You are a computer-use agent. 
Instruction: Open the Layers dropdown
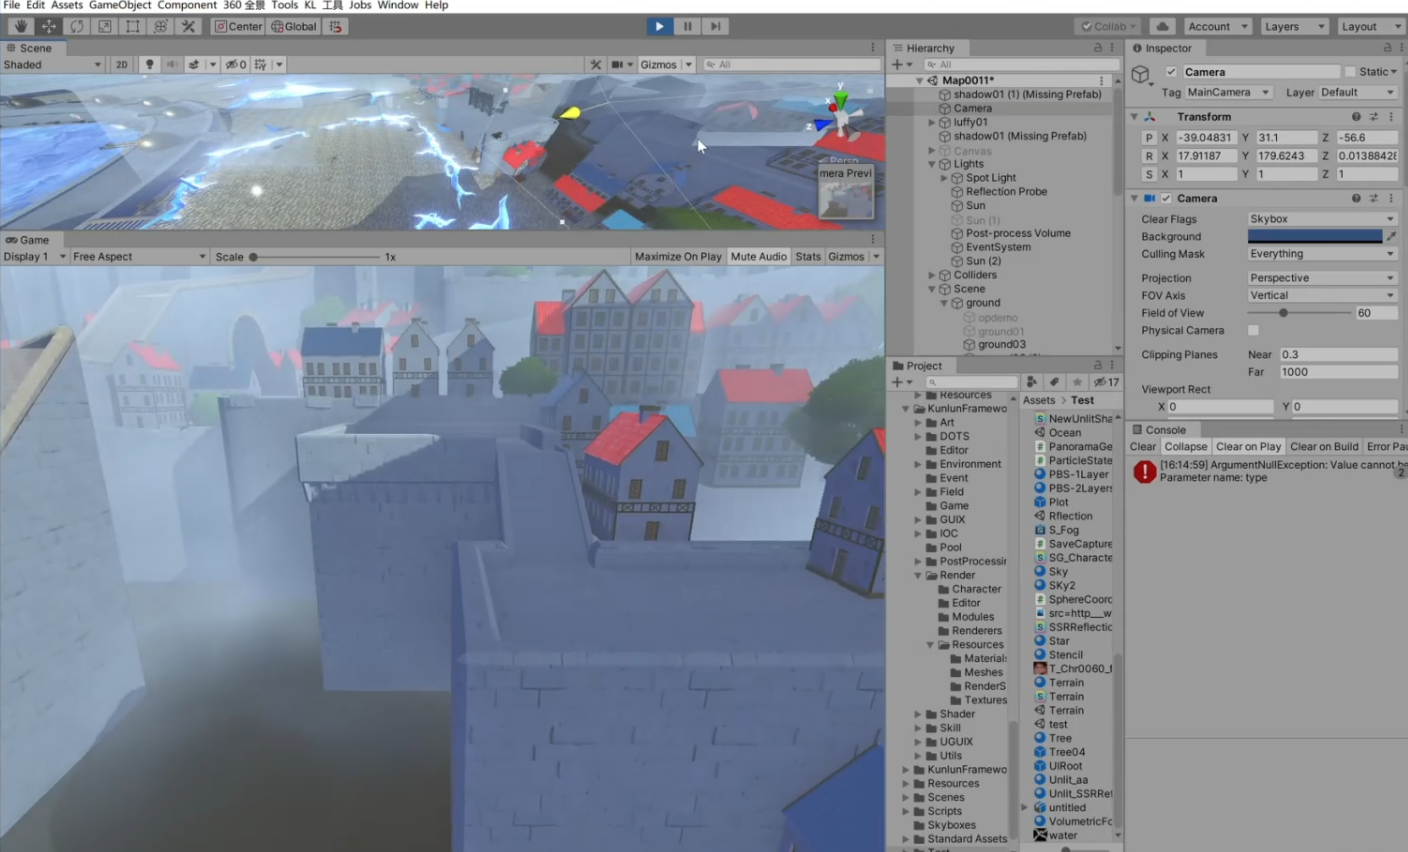[1294, 26]
